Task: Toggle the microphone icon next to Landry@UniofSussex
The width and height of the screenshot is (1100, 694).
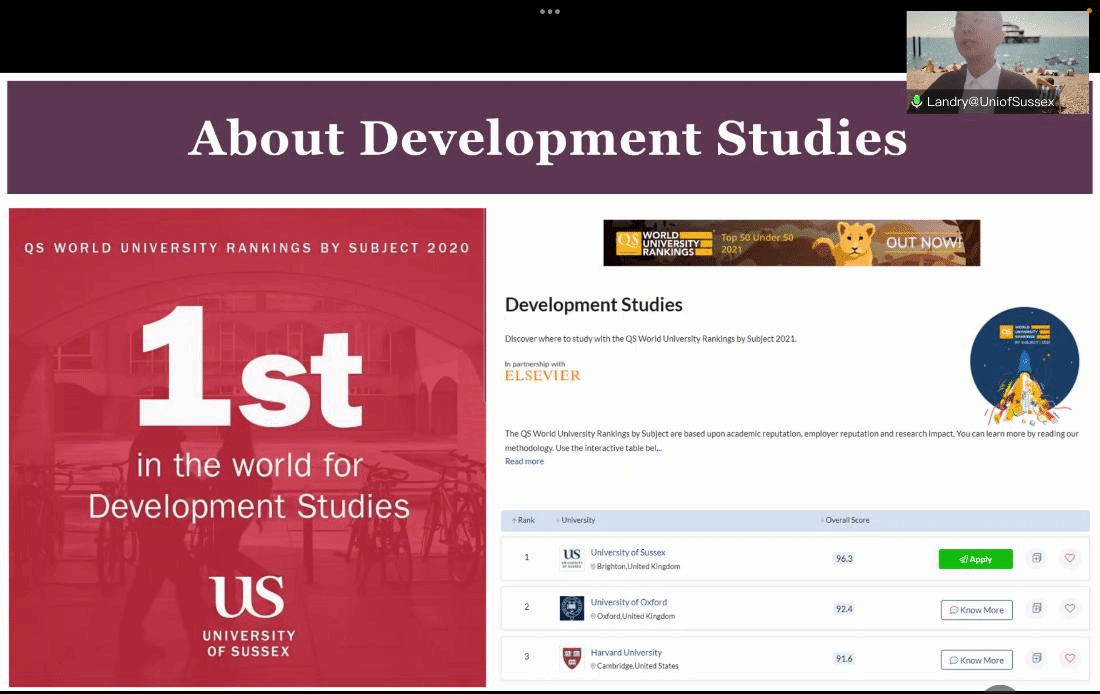Action: pos(916,102)
